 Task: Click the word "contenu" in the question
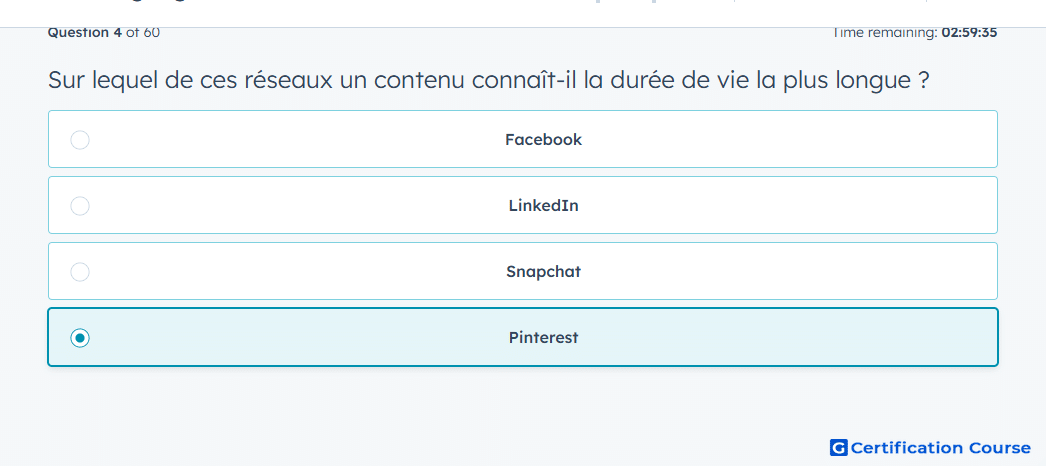420,81
